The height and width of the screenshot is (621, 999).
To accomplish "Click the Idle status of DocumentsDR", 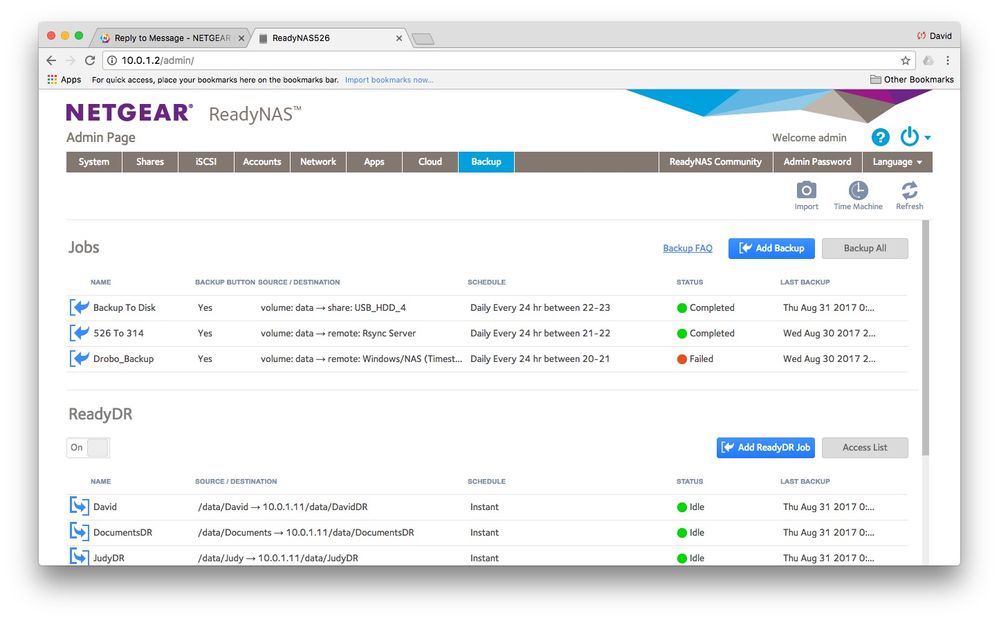I will 691,532.
